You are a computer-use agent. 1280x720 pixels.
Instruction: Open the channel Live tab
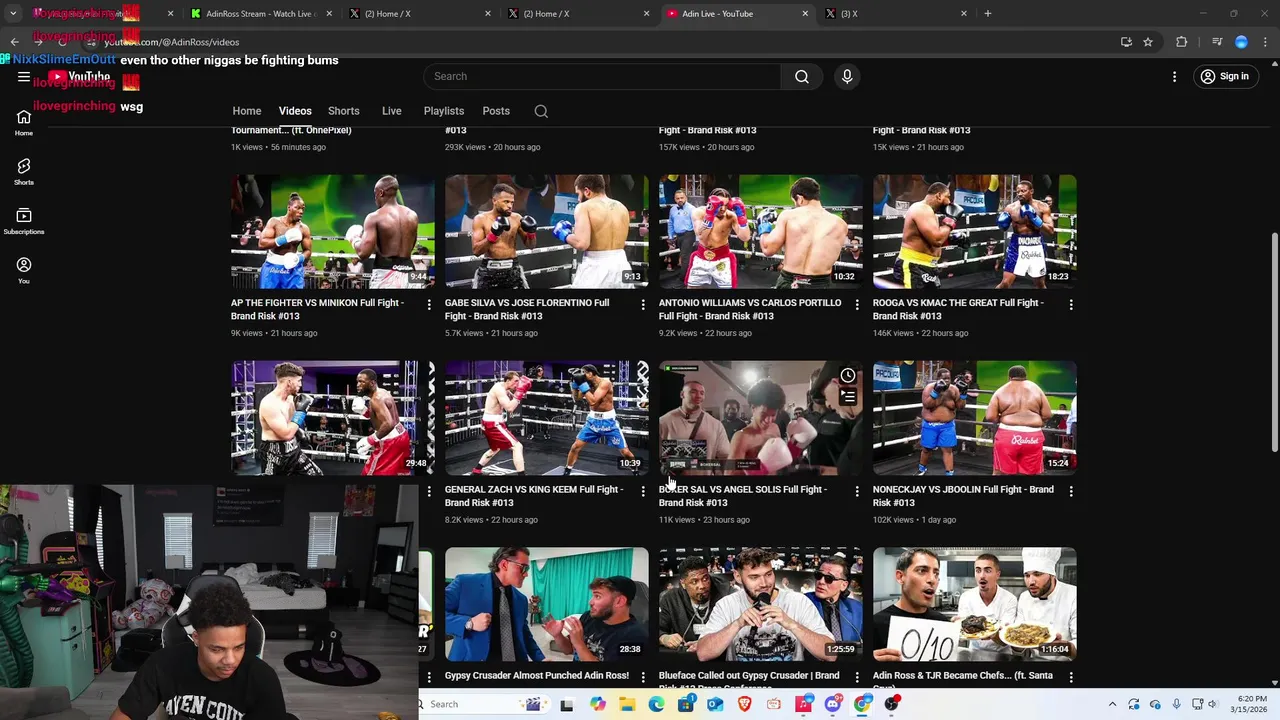click(x=391, y=111)
